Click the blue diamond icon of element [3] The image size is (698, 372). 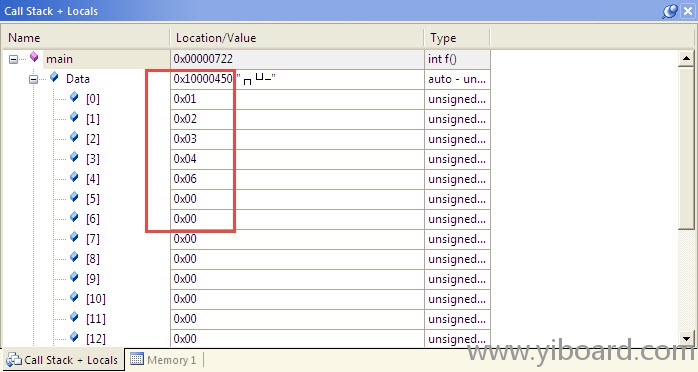pos(74,158)
